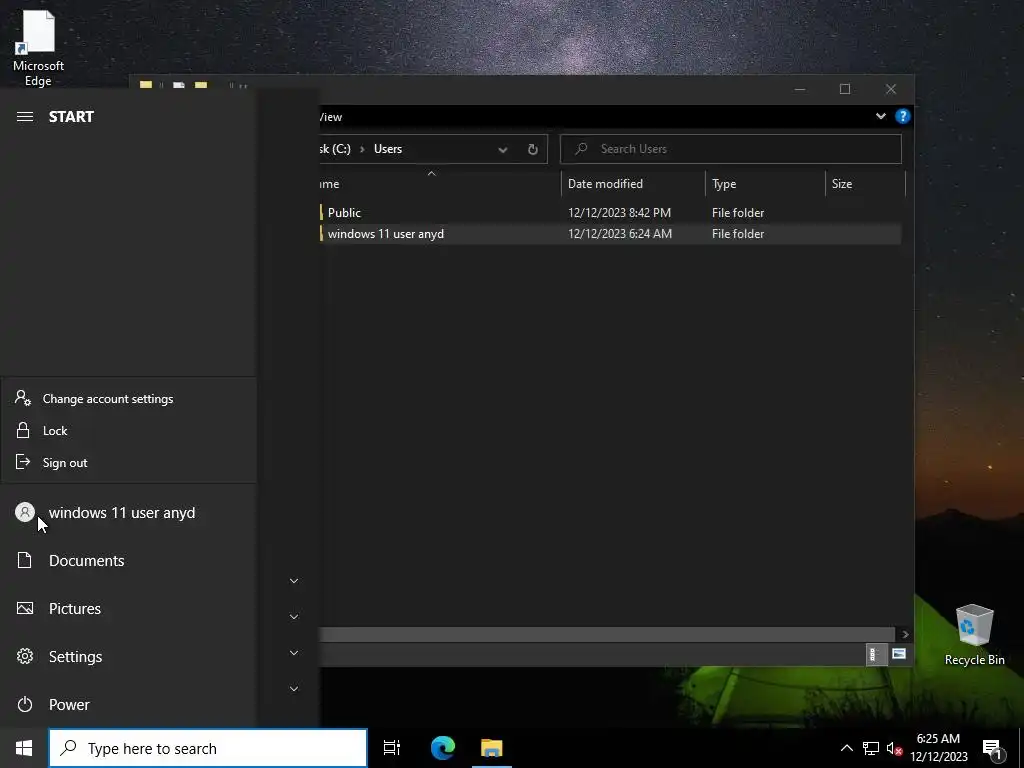
Task: Expand the address bar history dropdown
Action: coord(503,150)
